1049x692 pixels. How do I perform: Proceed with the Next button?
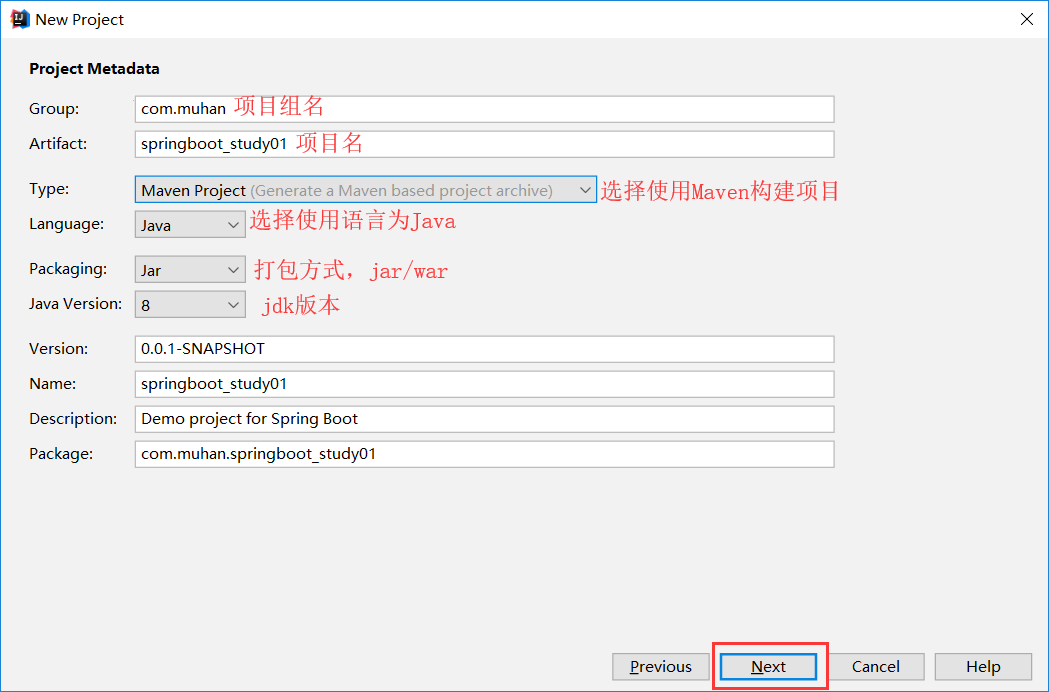coord(768,667)
